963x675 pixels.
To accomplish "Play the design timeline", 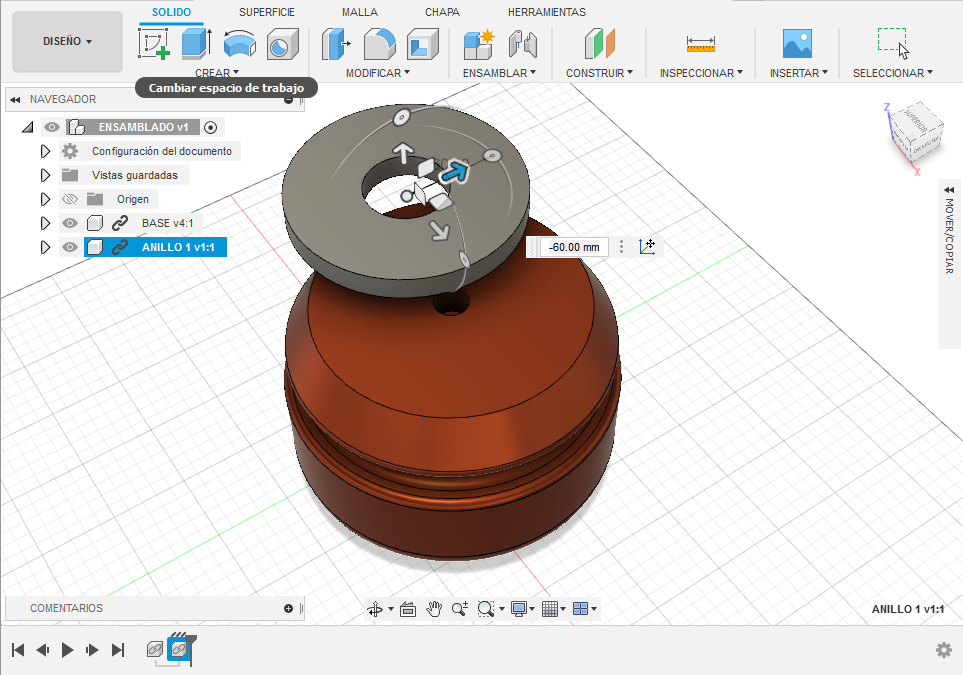I will tap(68, 650).
